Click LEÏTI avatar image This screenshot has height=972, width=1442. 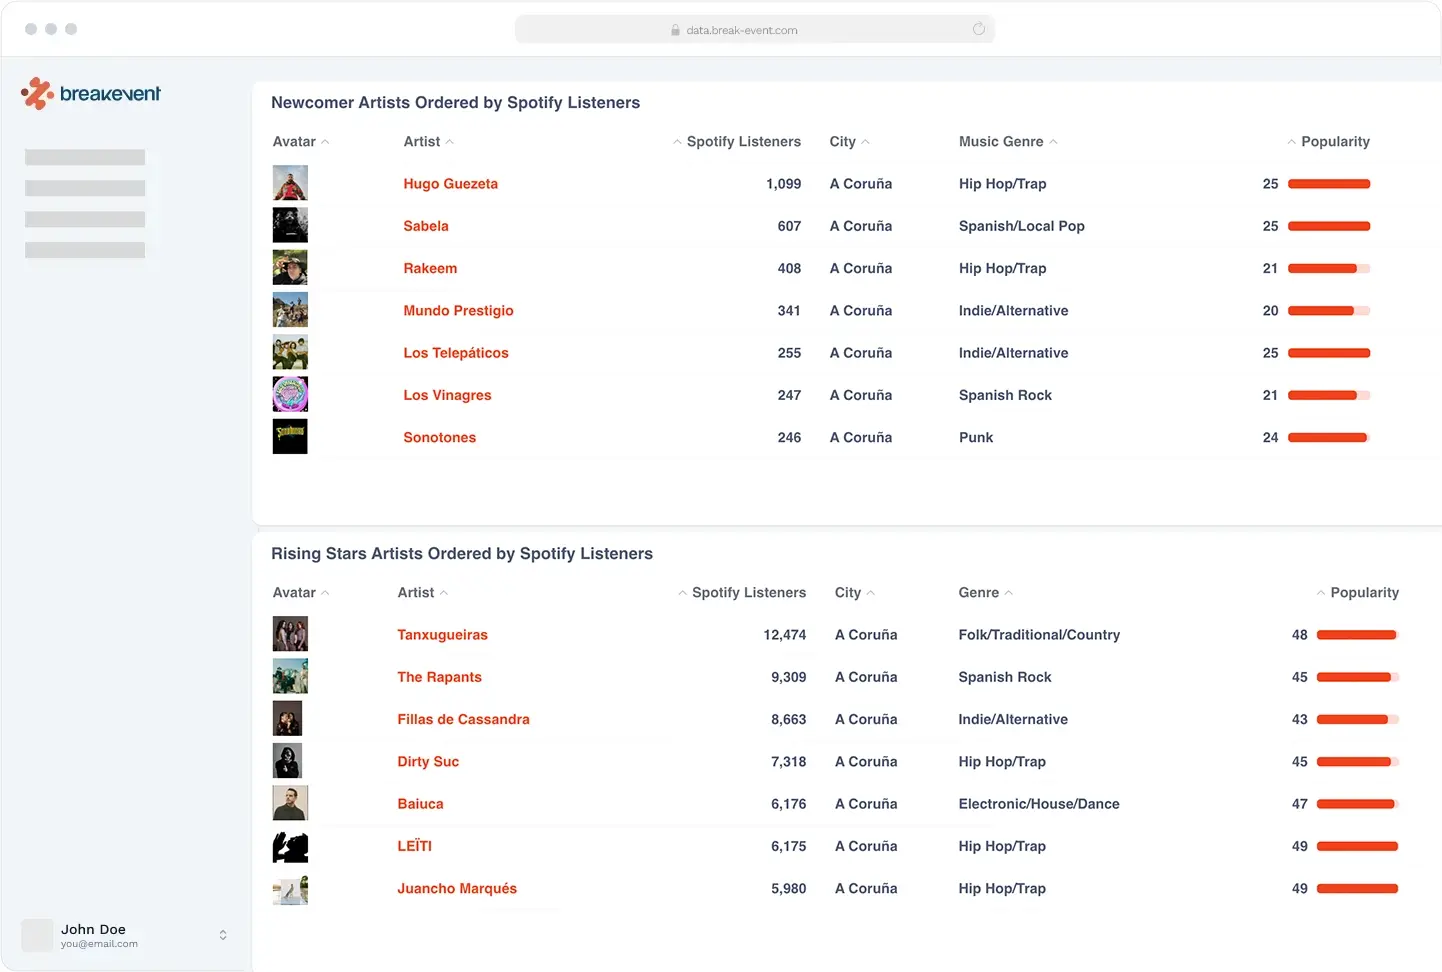290,846
